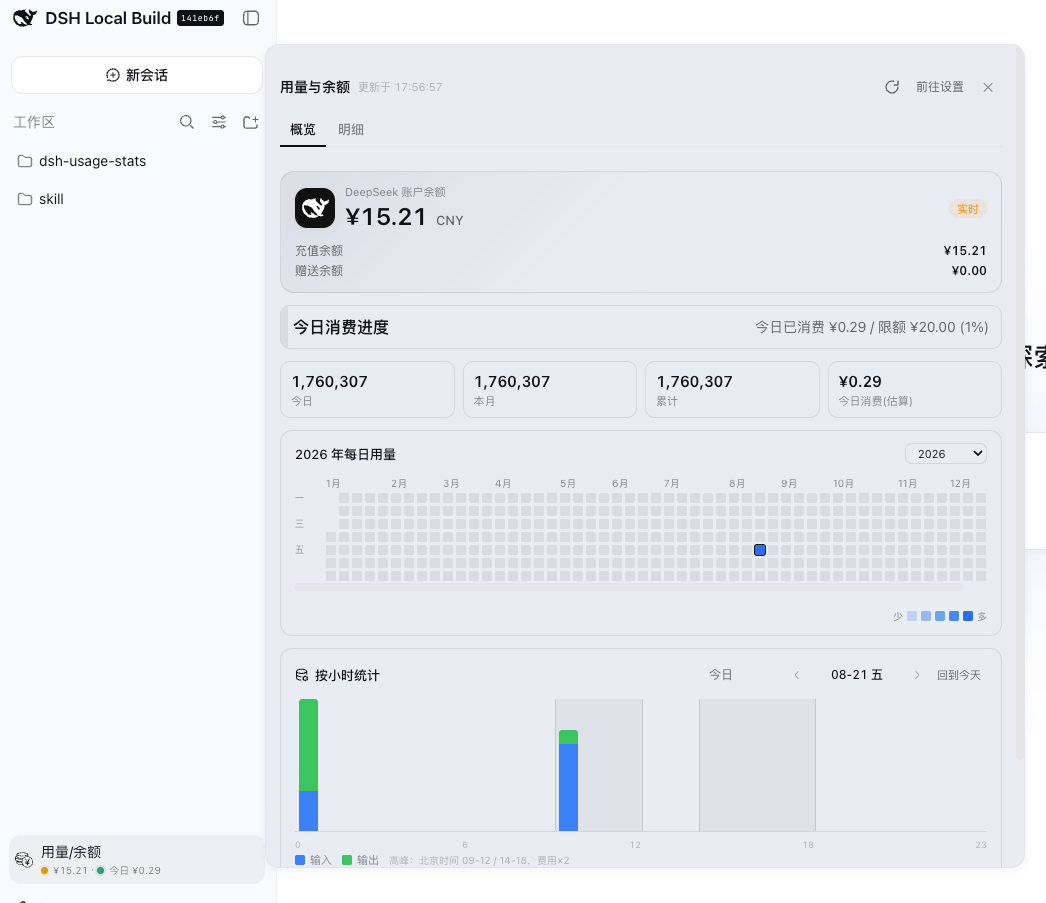
Task: Click the 充值余额 ¥15.21 value
Action: click(x=965, y=251)
